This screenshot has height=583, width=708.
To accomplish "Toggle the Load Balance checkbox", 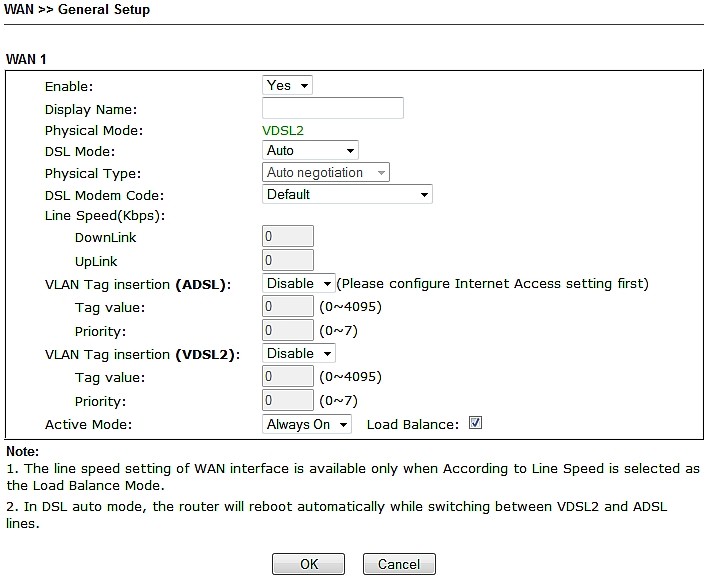I will point(475,423).
